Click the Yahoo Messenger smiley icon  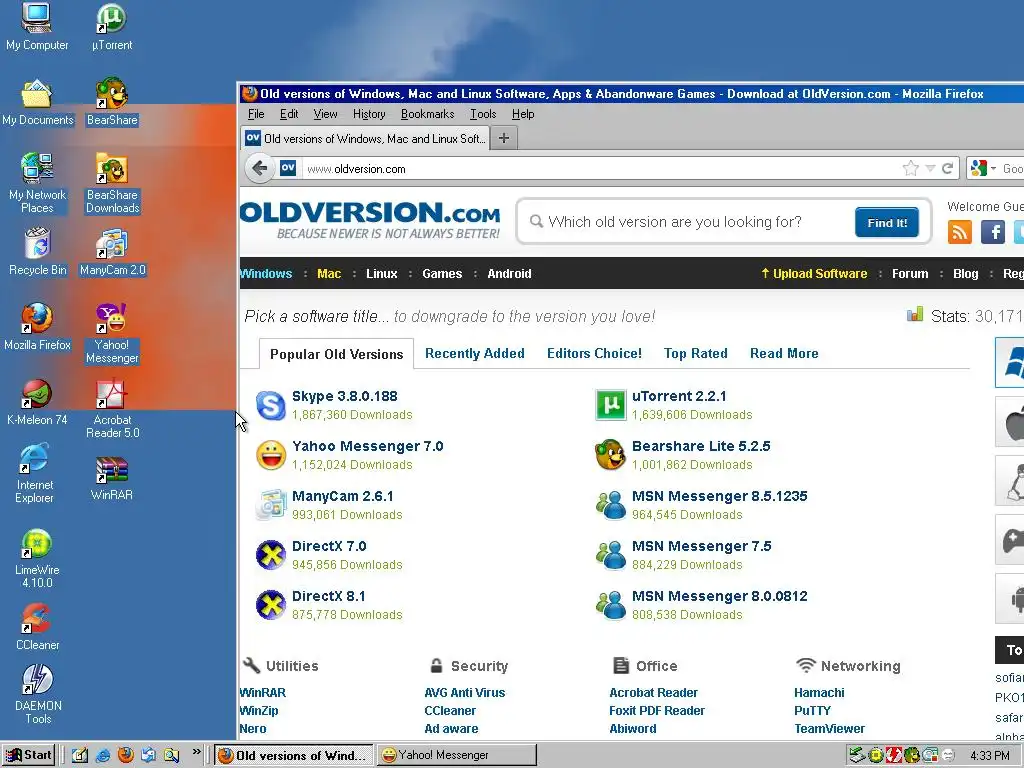[x=270, y=455]
